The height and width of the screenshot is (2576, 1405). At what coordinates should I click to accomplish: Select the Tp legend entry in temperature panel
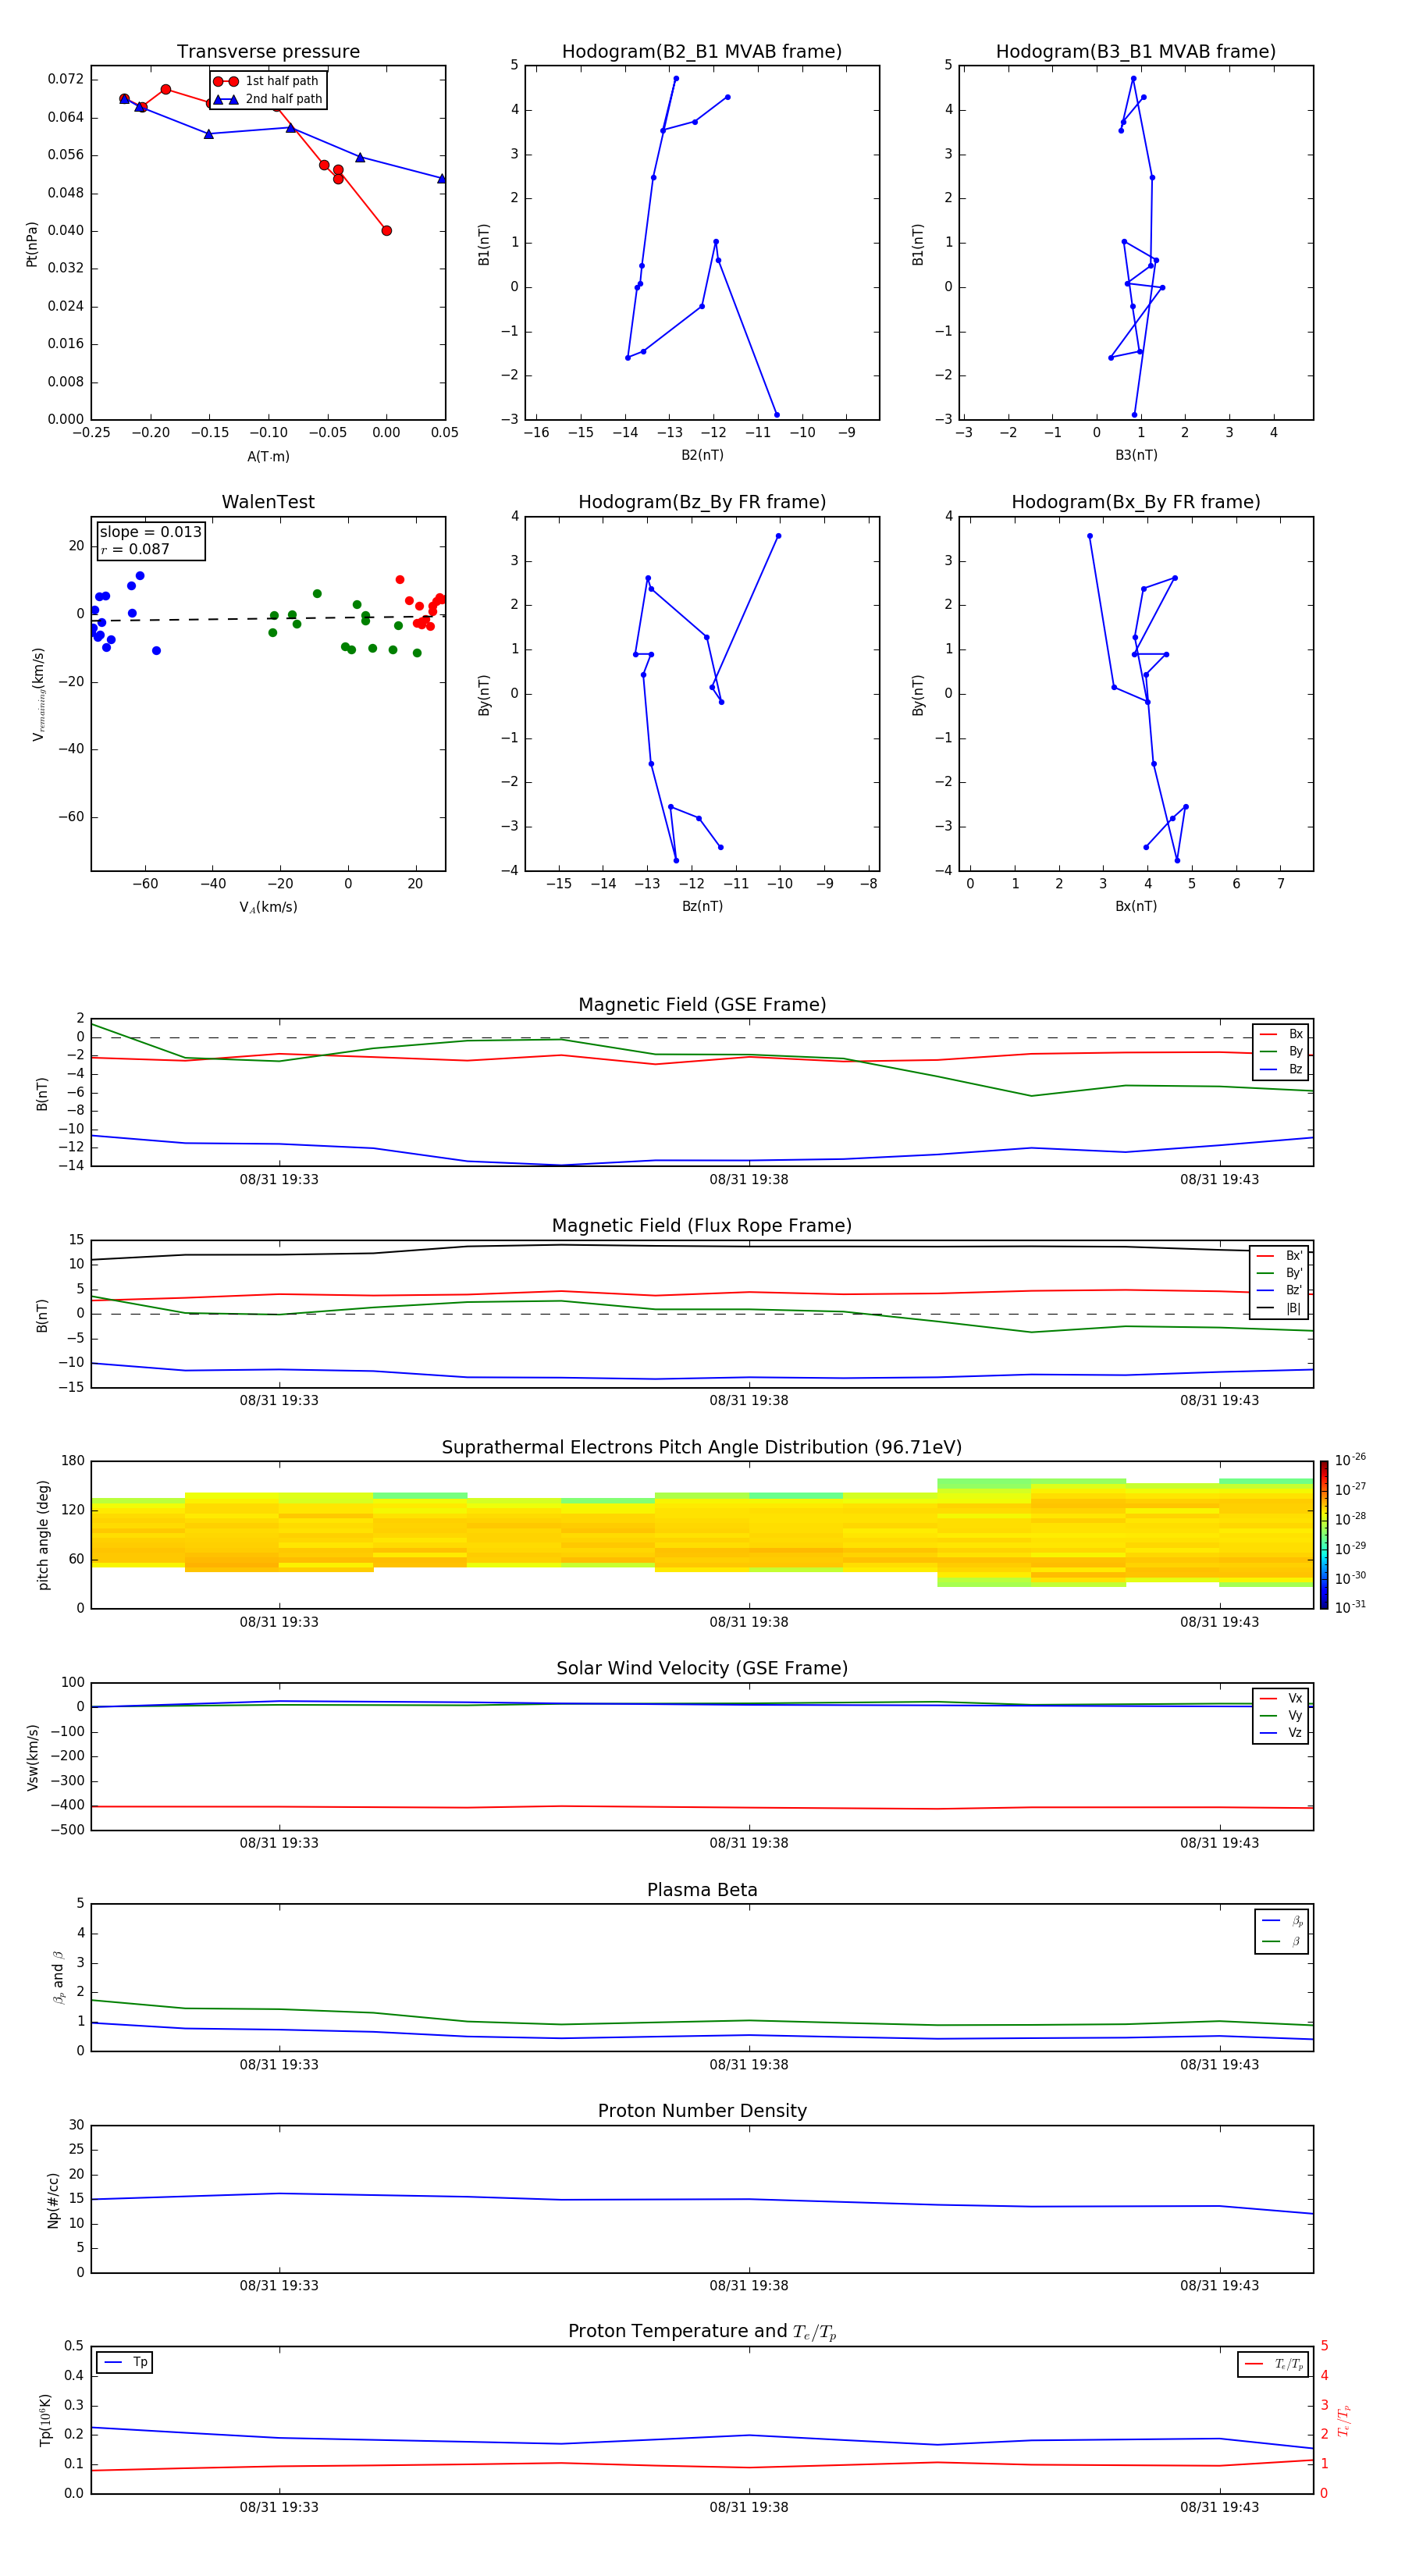(124, 2362)
